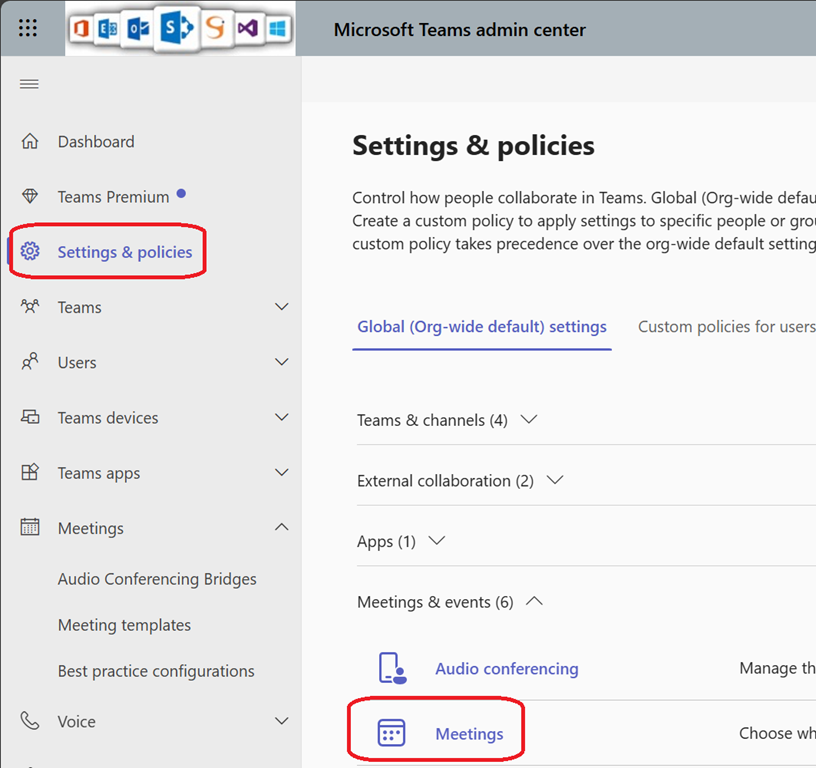Open Audio Conferencing Bridges in the sidebar
This screenshot has height=768, width=816.
click(x=157, y=579)
